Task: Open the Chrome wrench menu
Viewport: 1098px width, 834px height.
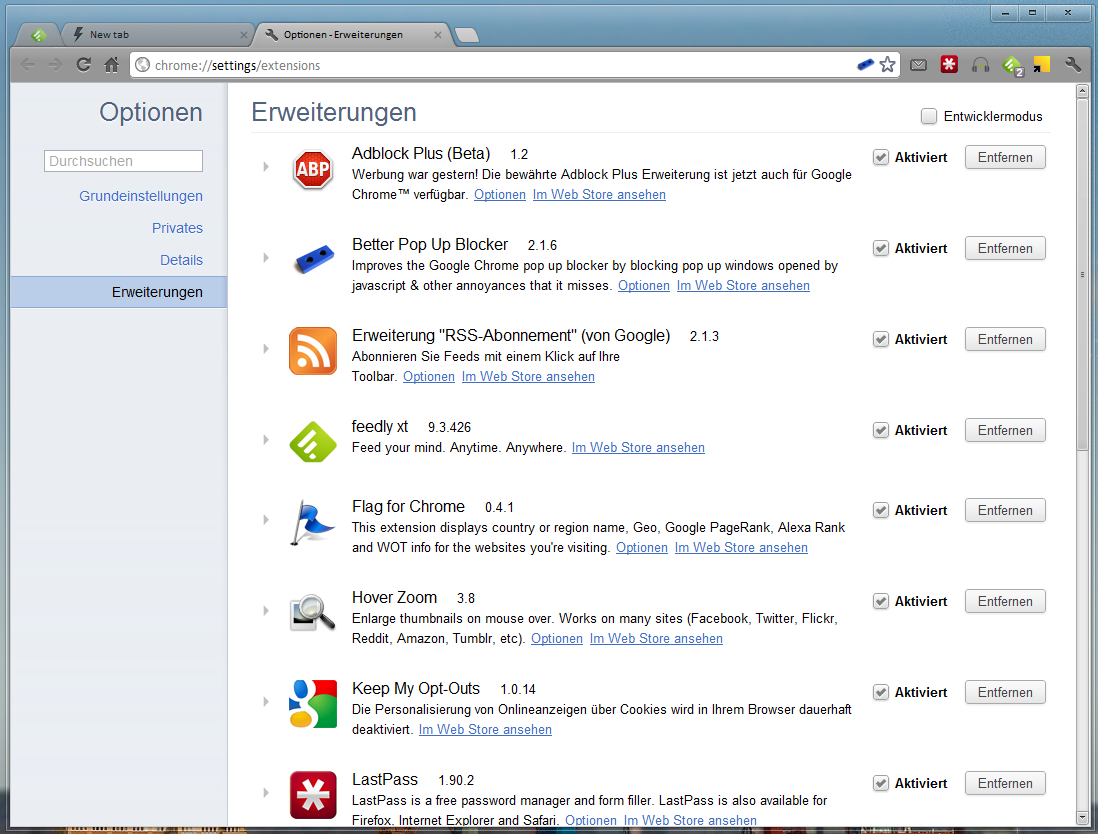Action: pos(1073,65)
